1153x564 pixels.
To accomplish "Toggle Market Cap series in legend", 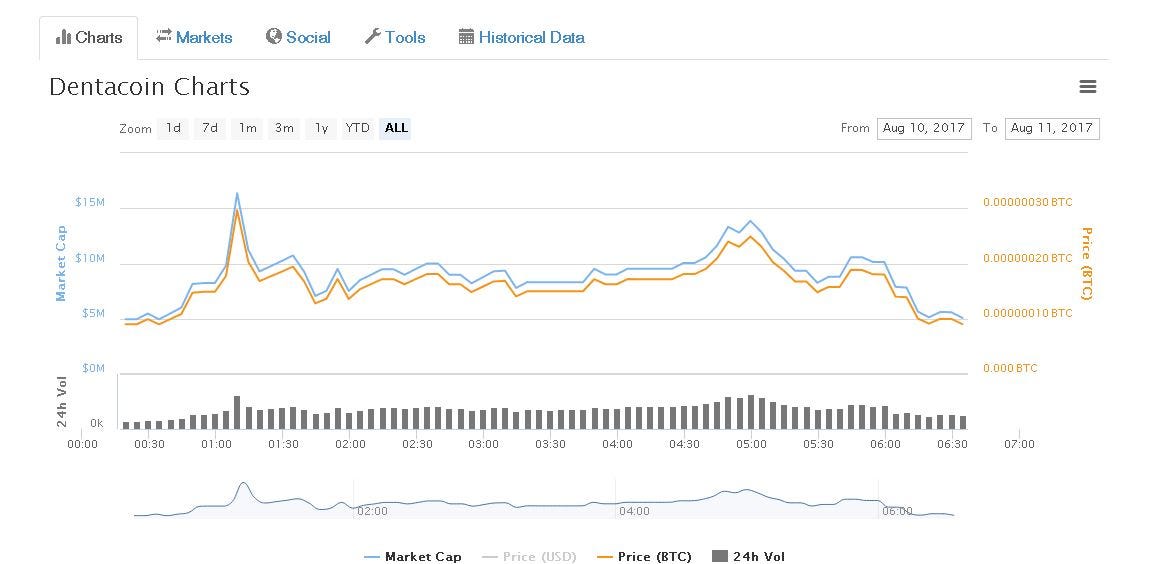I will [413, 557].
